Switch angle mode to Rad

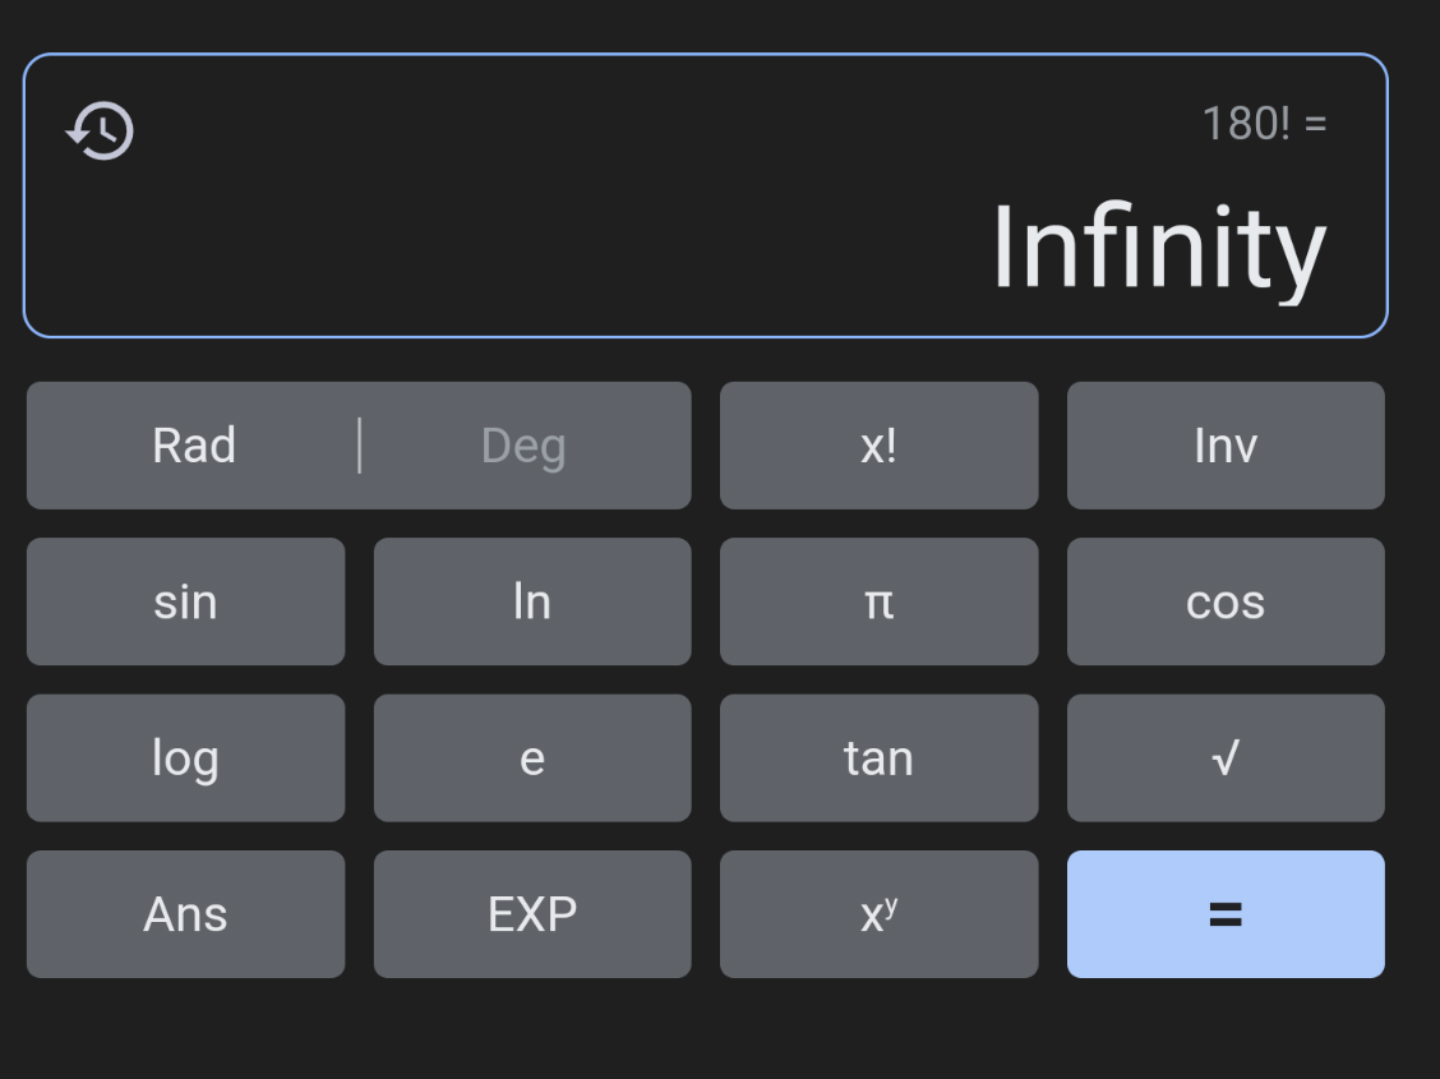194,445
